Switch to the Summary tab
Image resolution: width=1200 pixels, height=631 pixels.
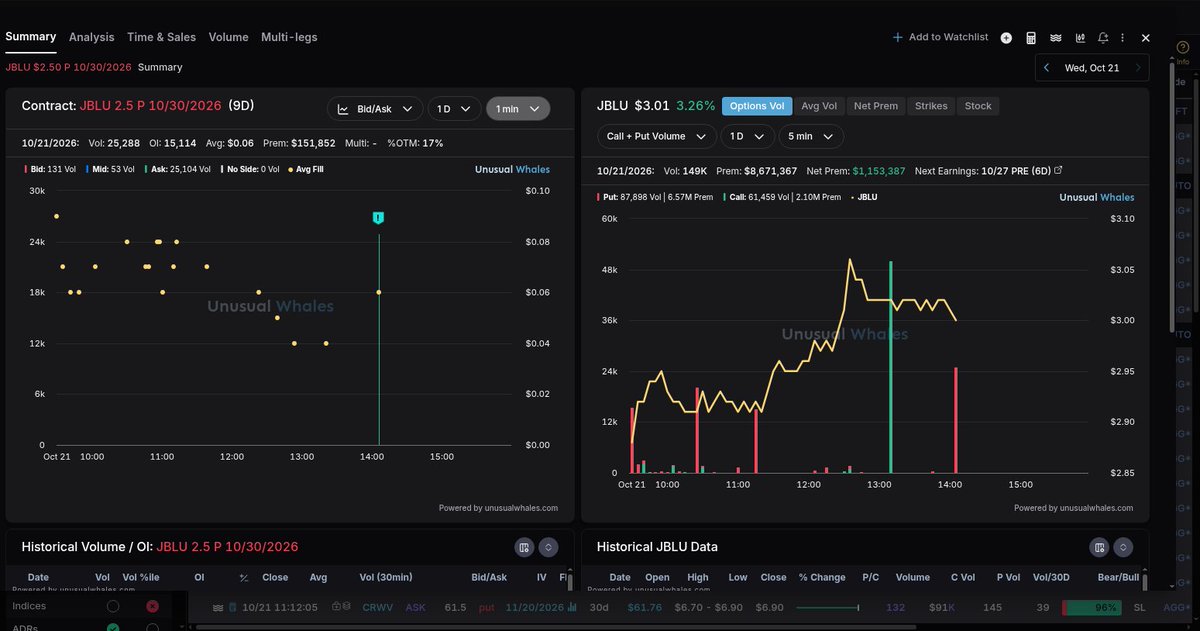click(30, 37)
